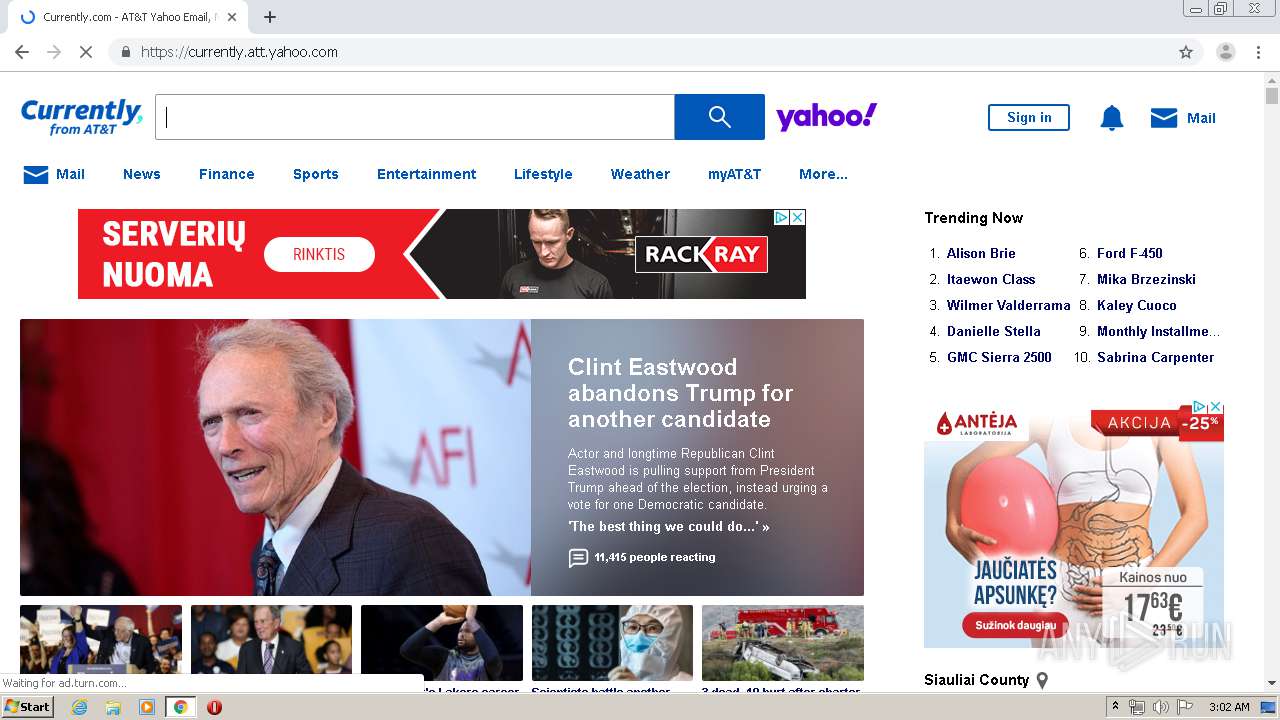Click the address bar URL

coord(239,52)
